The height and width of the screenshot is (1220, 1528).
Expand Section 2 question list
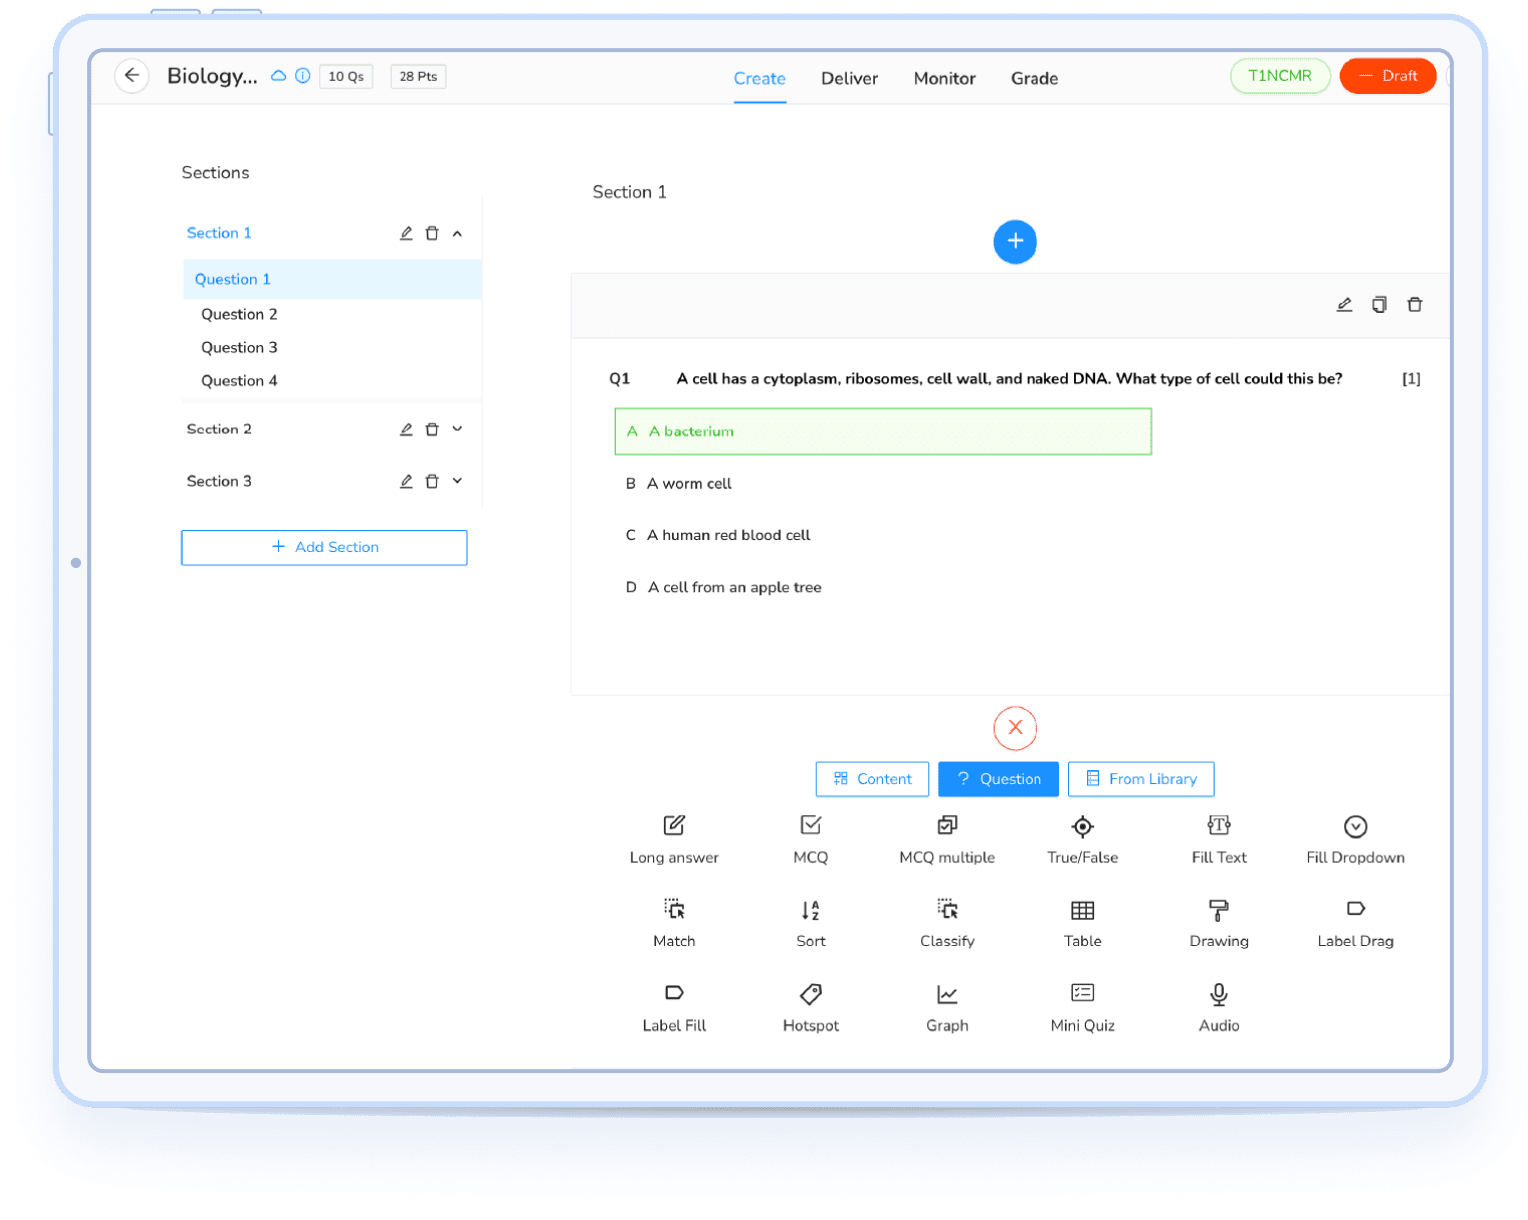pyautogui.click(x=457, y=429)
